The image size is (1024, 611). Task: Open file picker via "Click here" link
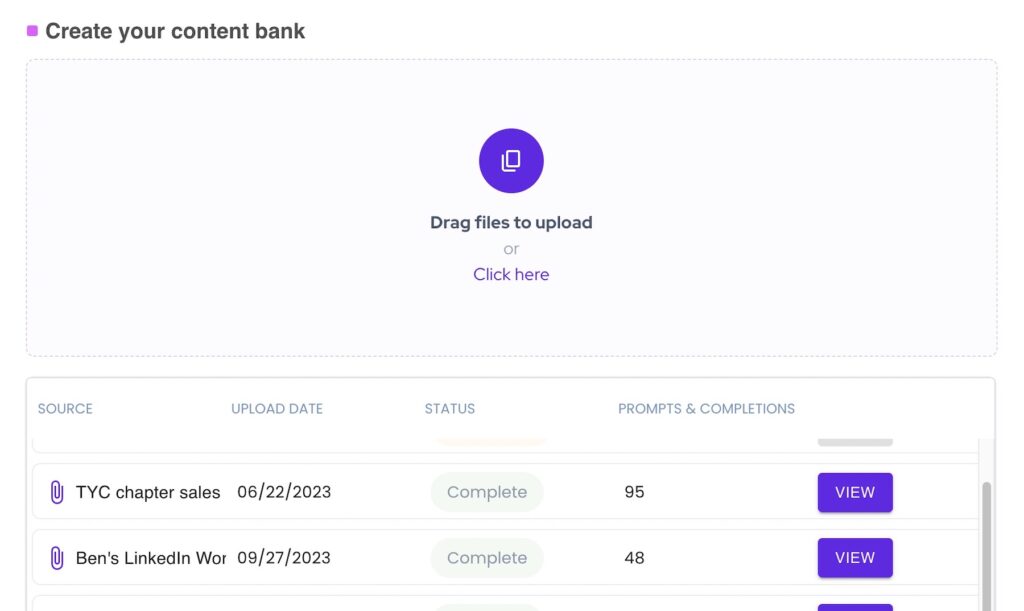pyautogui.click(x=511, y=274)
